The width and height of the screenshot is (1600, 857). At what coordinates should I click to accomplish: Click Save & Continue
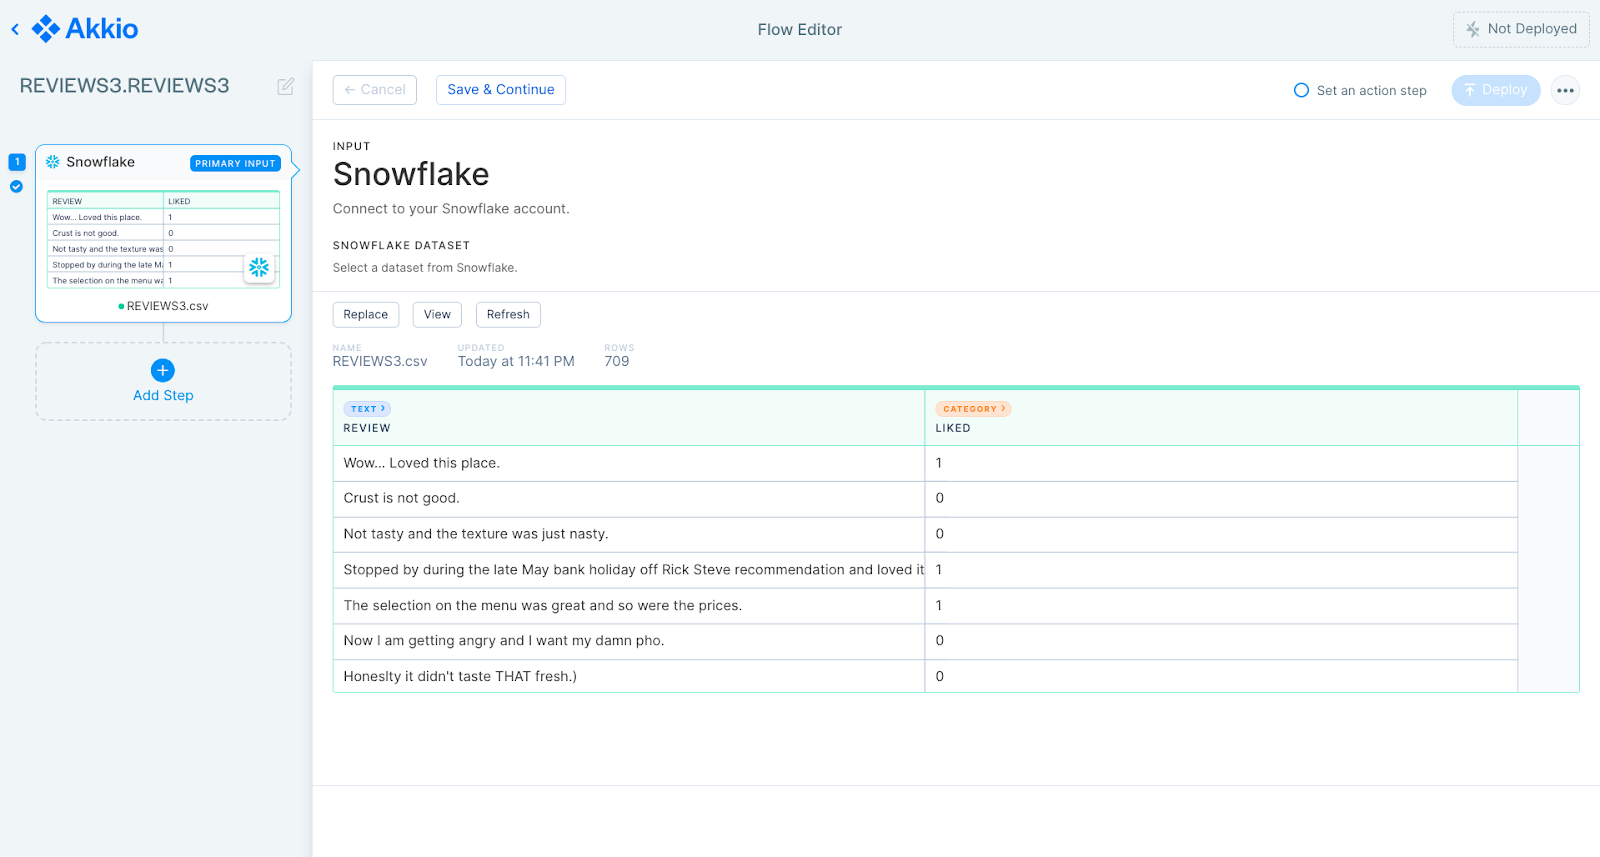coord(501,90)
